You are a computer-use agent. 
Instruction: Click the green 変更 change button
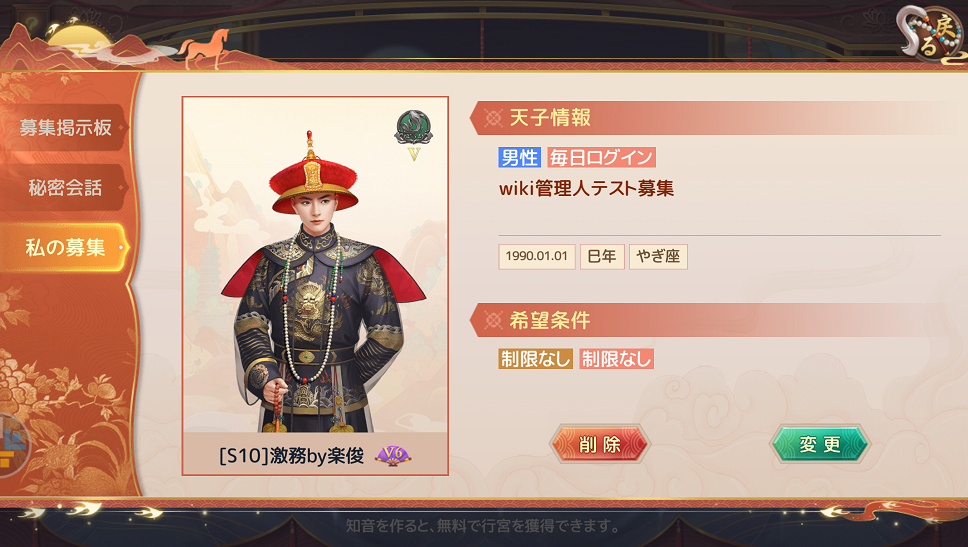pos(820,444)
